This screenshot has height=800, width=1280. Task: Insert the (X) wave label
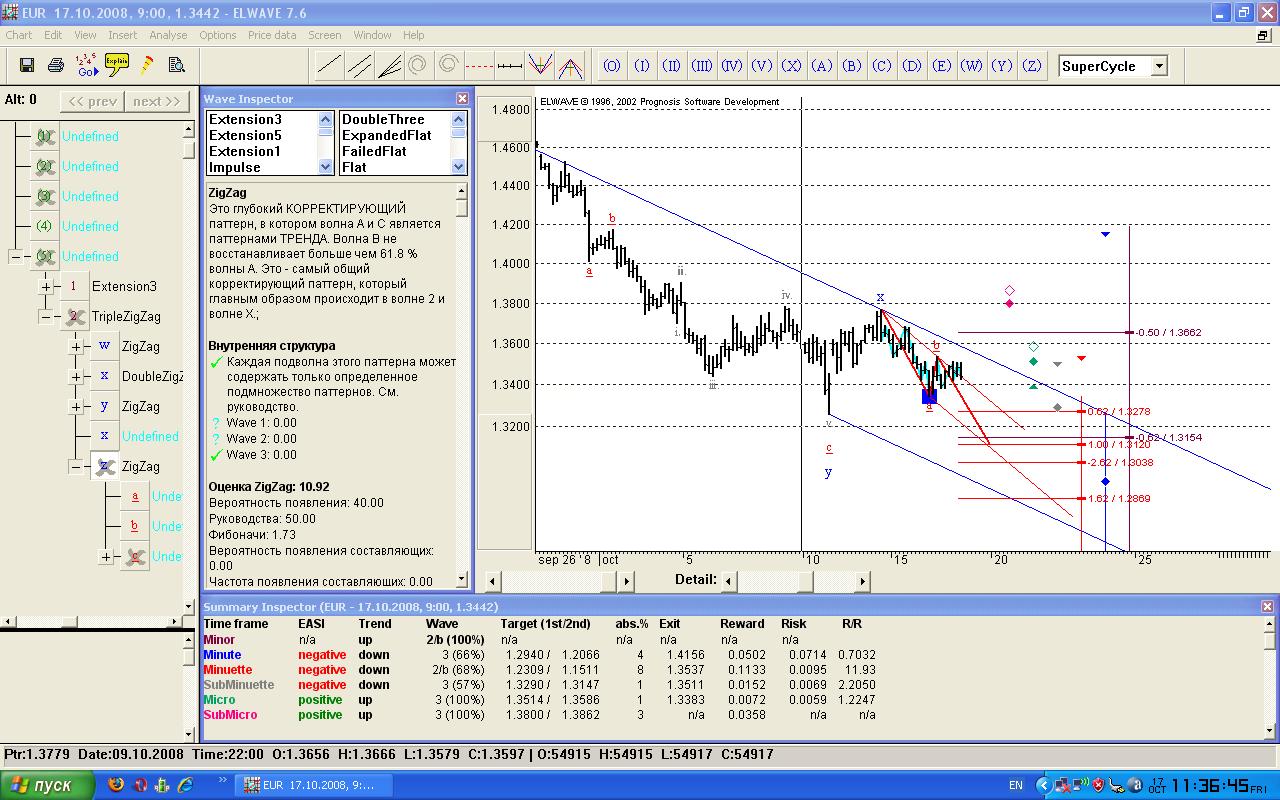(792, 66)
